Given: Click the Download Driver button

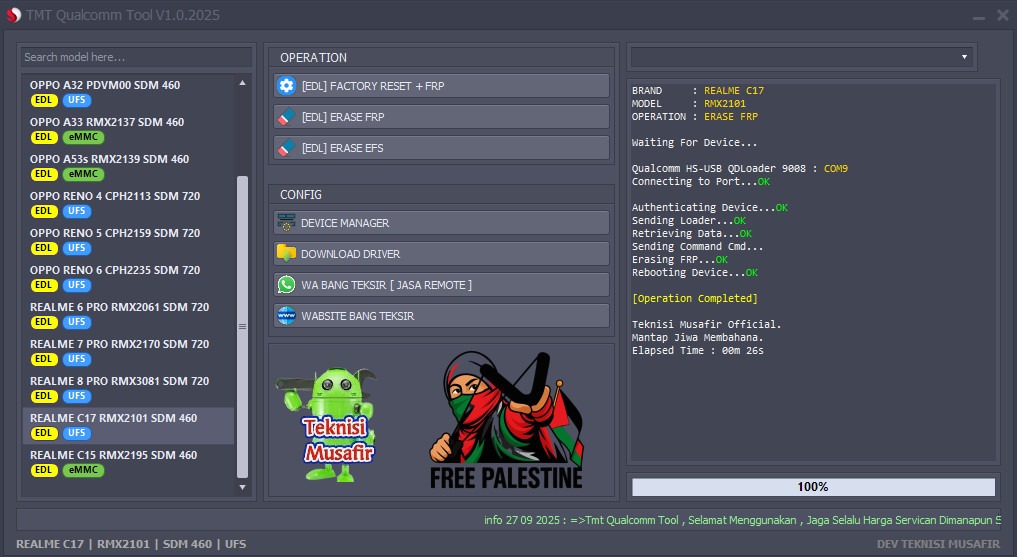Looking at the screenshot, I should click(x=441, y=254).
